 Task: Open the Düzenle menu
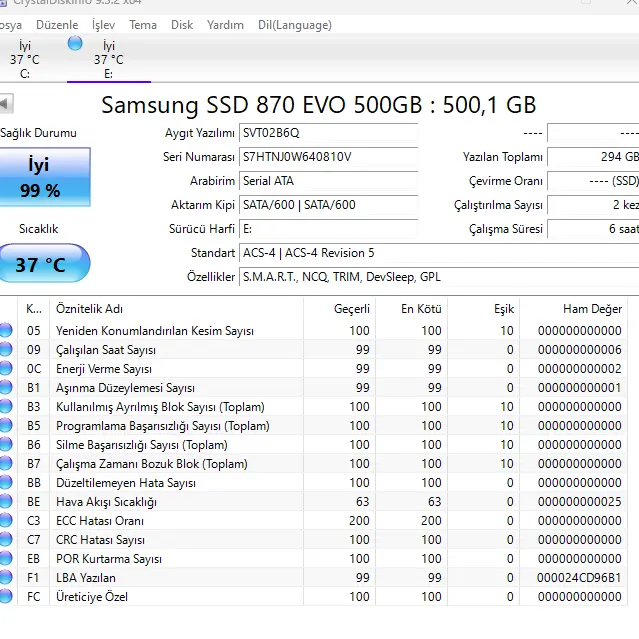click(x=57, y=25)
